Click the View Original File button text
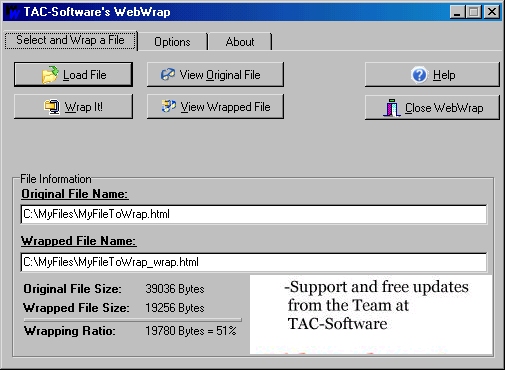This screenshot has height=370, width=505. tap(220, 75)
